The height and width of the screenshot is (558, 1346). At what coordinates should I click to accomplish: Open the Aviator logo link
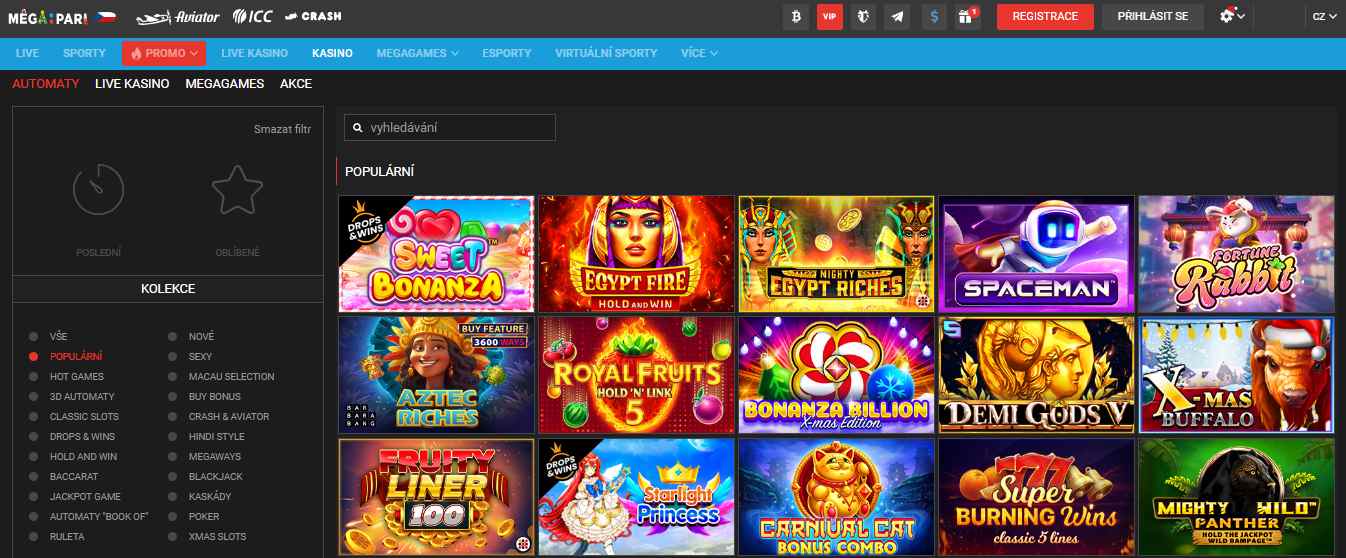[177, 17]
